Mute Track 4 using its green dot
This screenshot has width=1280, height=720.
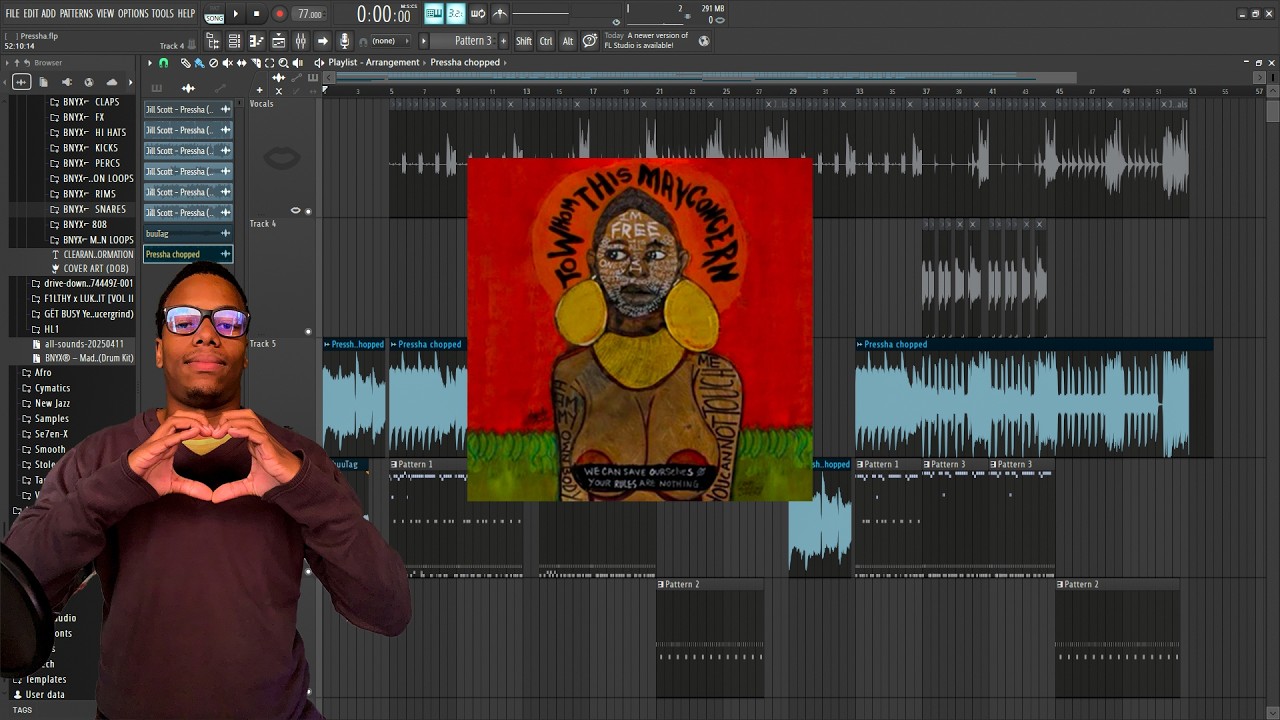tap(308, 332)
